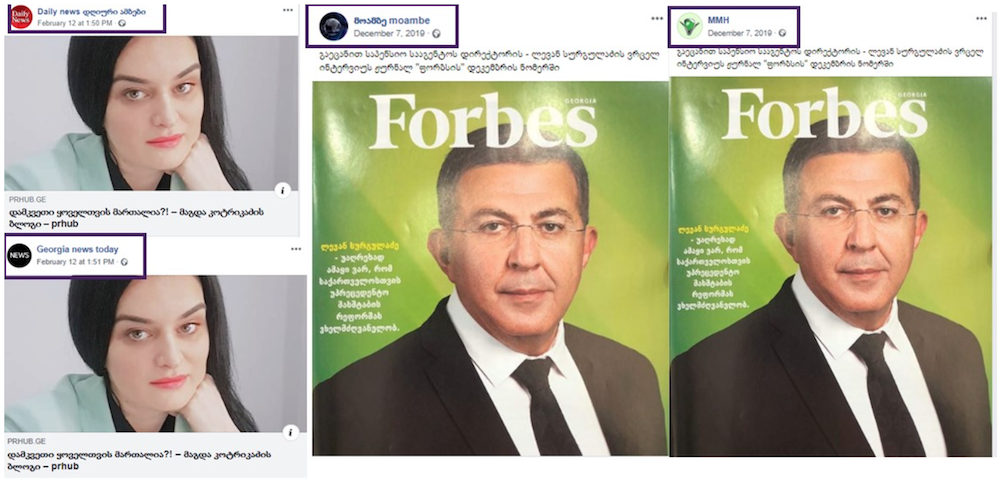Open Forbes cover image in moambe post
The image size is (1000, 483).
coord(489,268)
